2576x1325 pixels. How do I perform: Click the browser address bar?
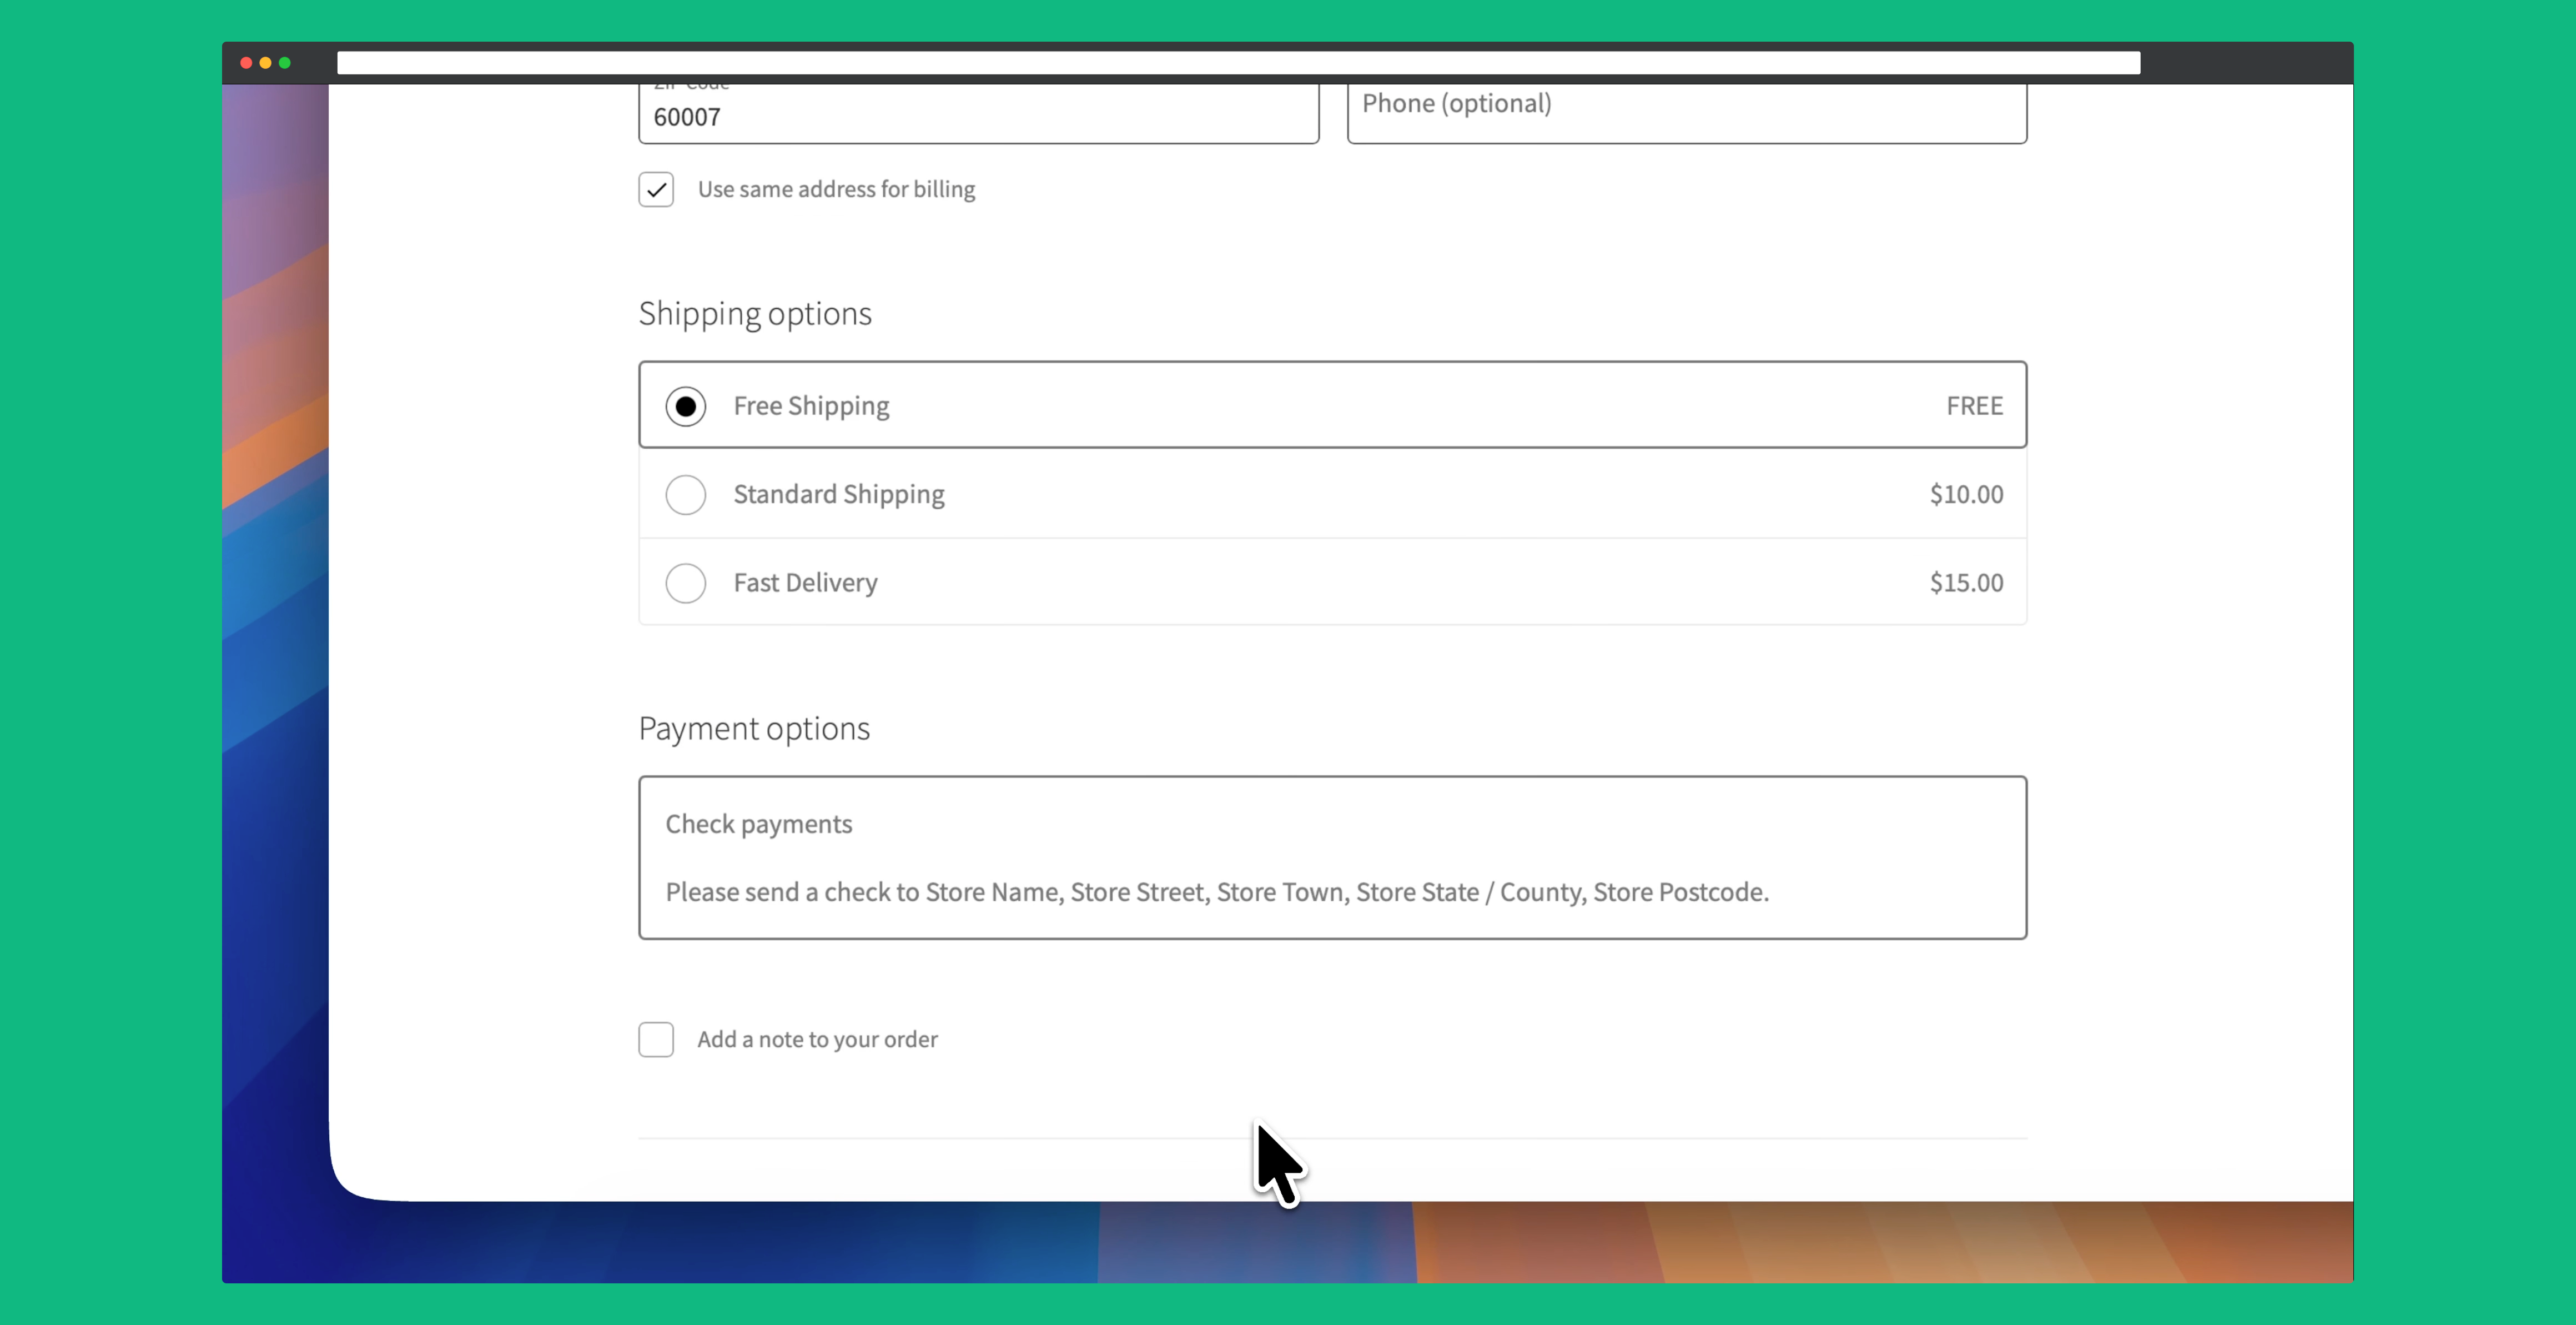click(x=1237, y=63)
